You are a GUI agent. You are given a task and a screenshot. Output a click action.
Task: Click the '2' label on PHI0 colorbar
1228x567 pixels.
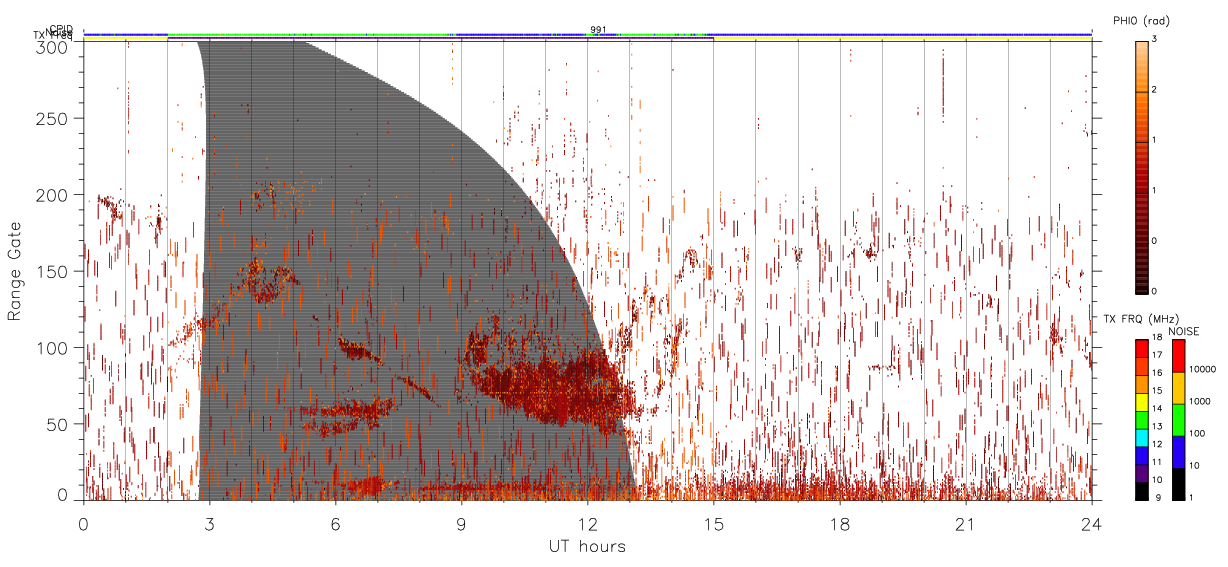[x=1156, y=90]
